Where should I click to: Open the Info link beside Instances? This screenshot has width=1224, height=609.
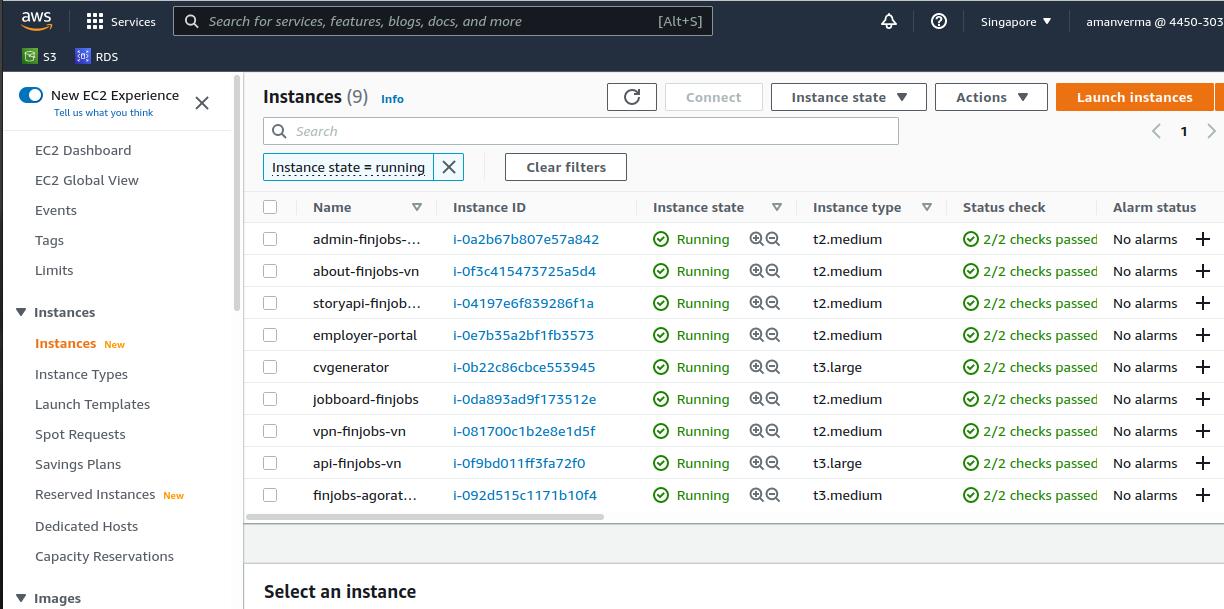click(x=392, y=99)
